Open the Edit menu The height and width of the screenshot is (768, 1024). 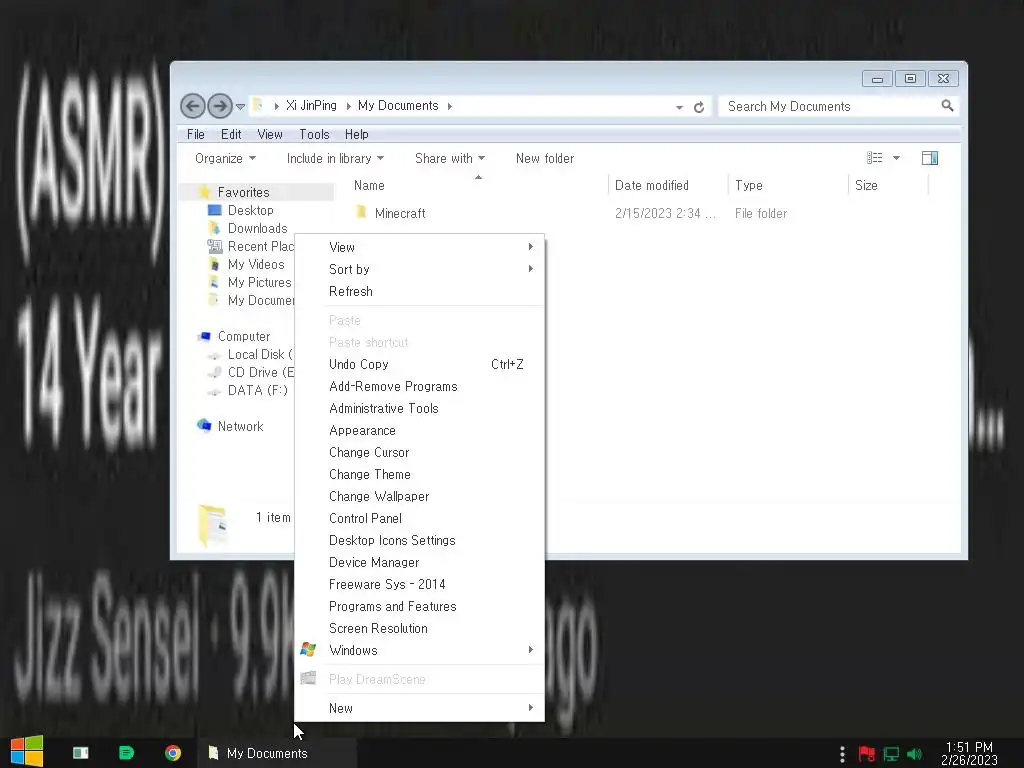[231, 134]
